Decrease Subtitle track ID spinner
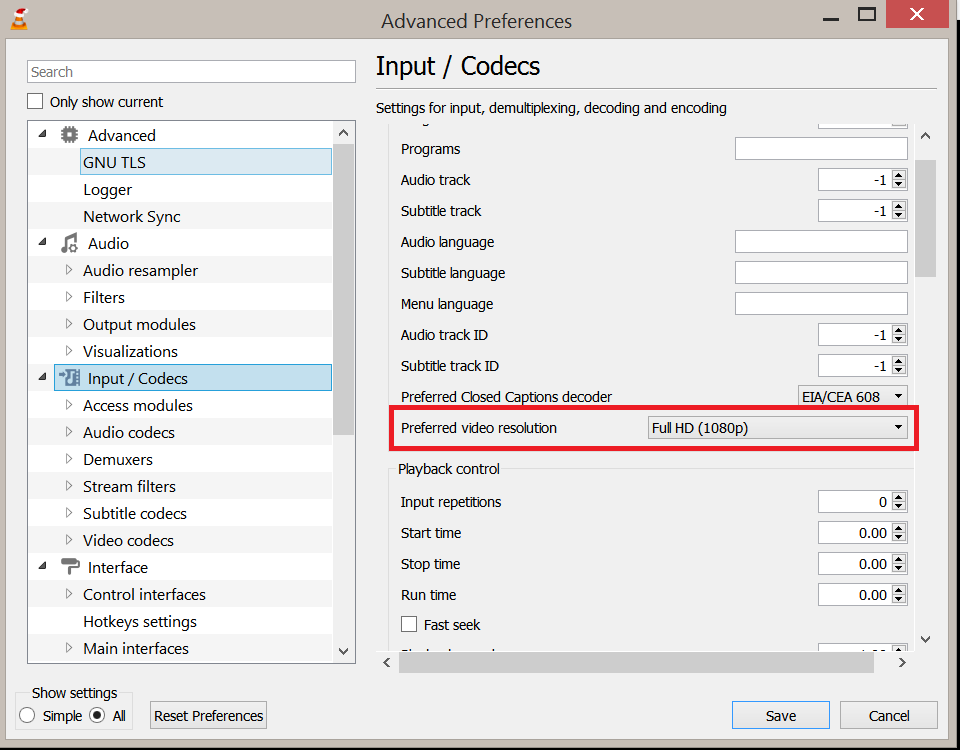 [x=899, y=370]
